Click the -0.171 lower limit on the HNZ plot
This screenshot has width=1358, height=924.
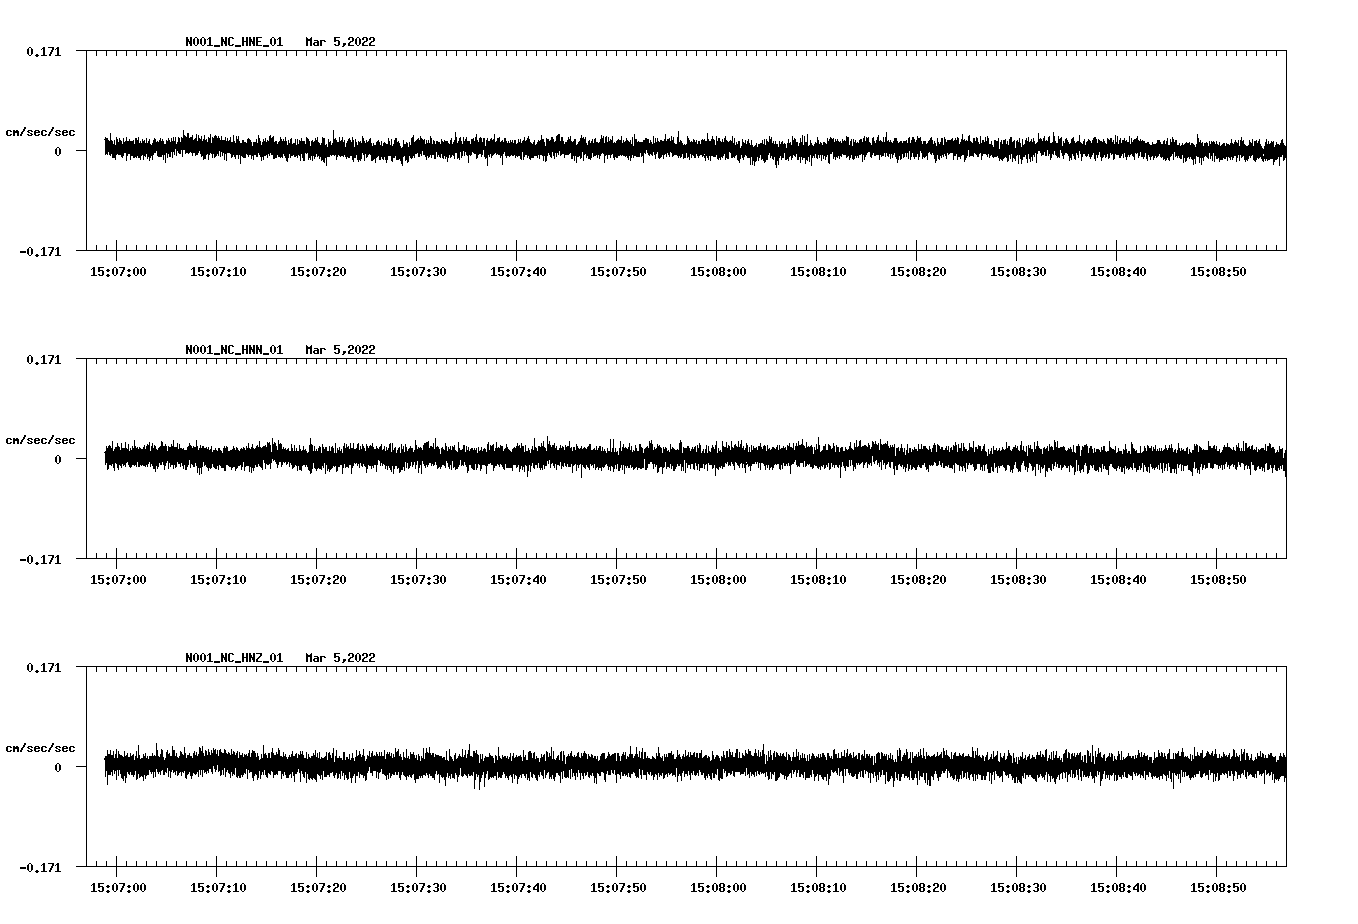pyautogui.click(x=40, y=867)
